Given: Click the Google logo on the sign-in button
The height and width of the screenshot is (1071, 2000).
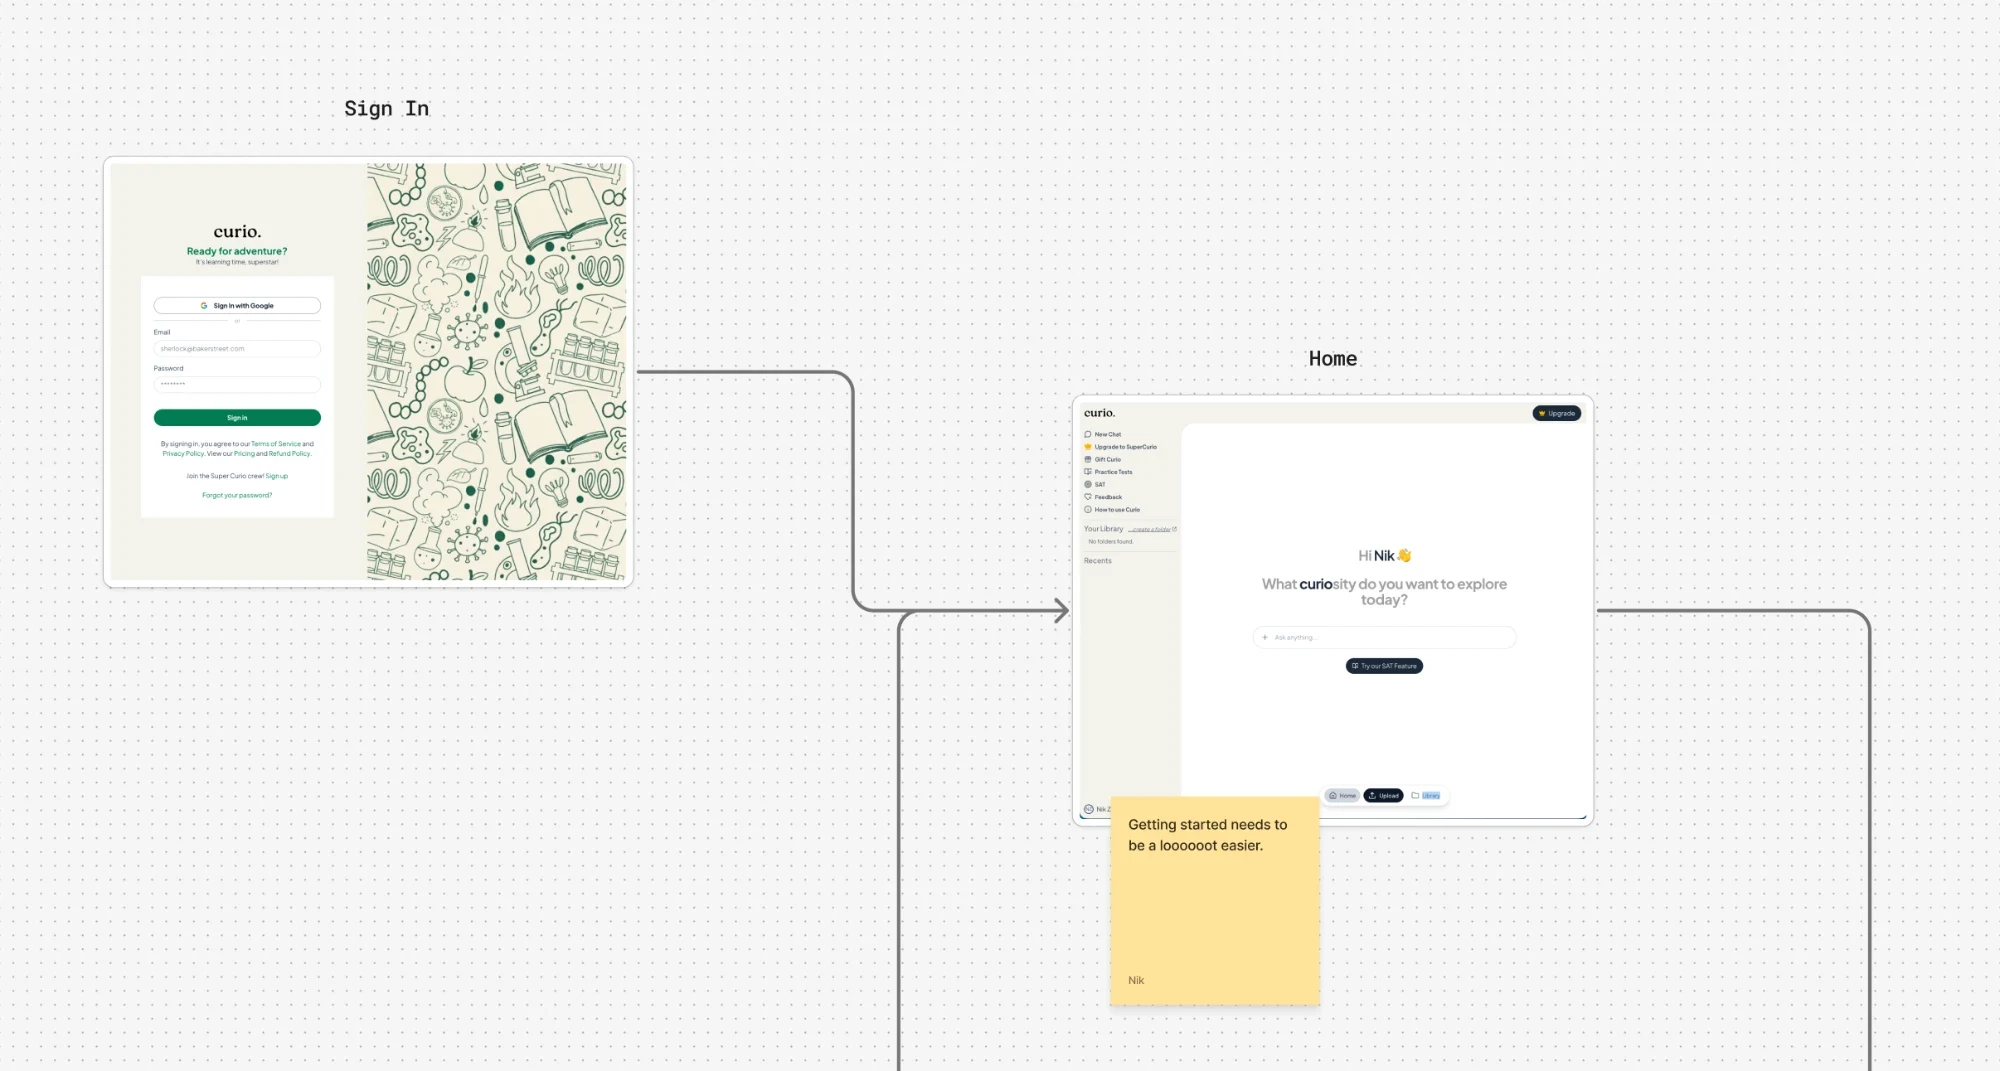Looking at the screenshot, I should (204, 306).
